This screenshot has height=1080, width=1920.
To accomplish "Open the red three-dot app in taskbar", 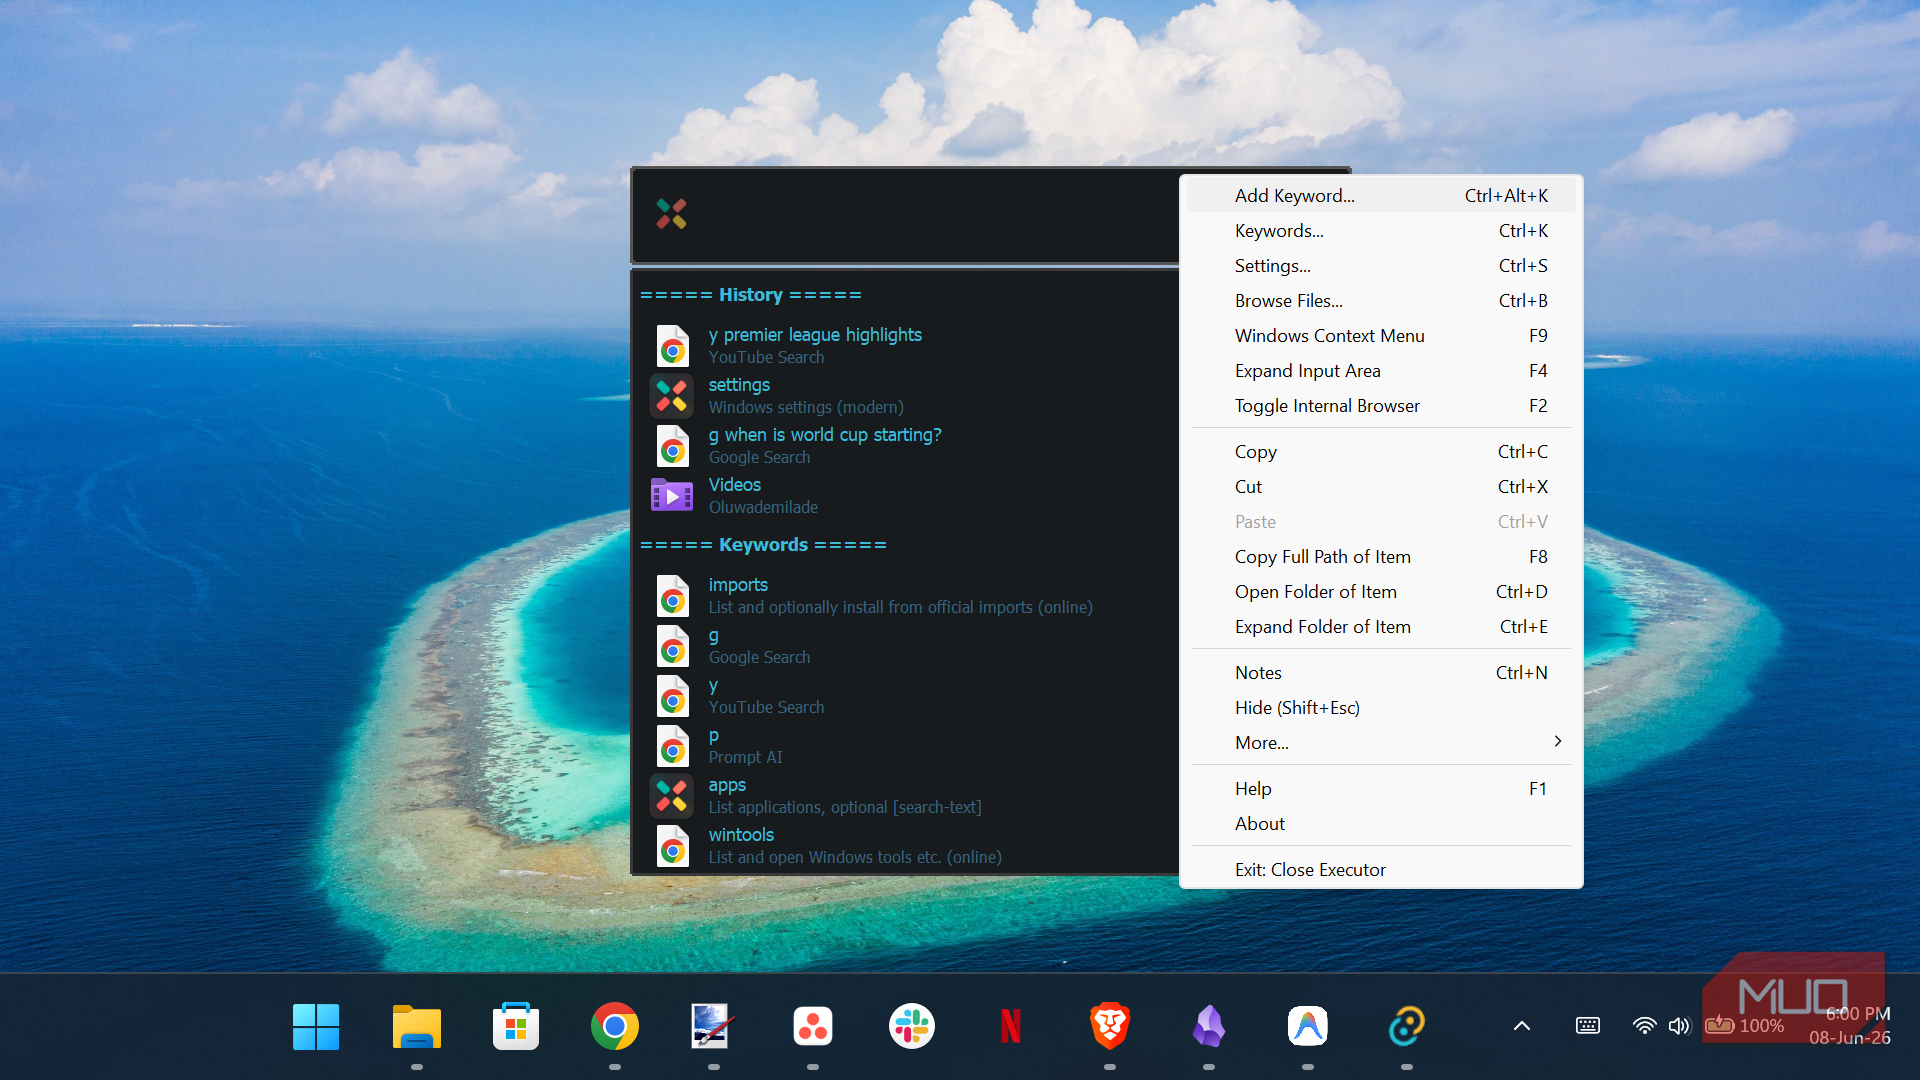I will tap(813, 1027).
